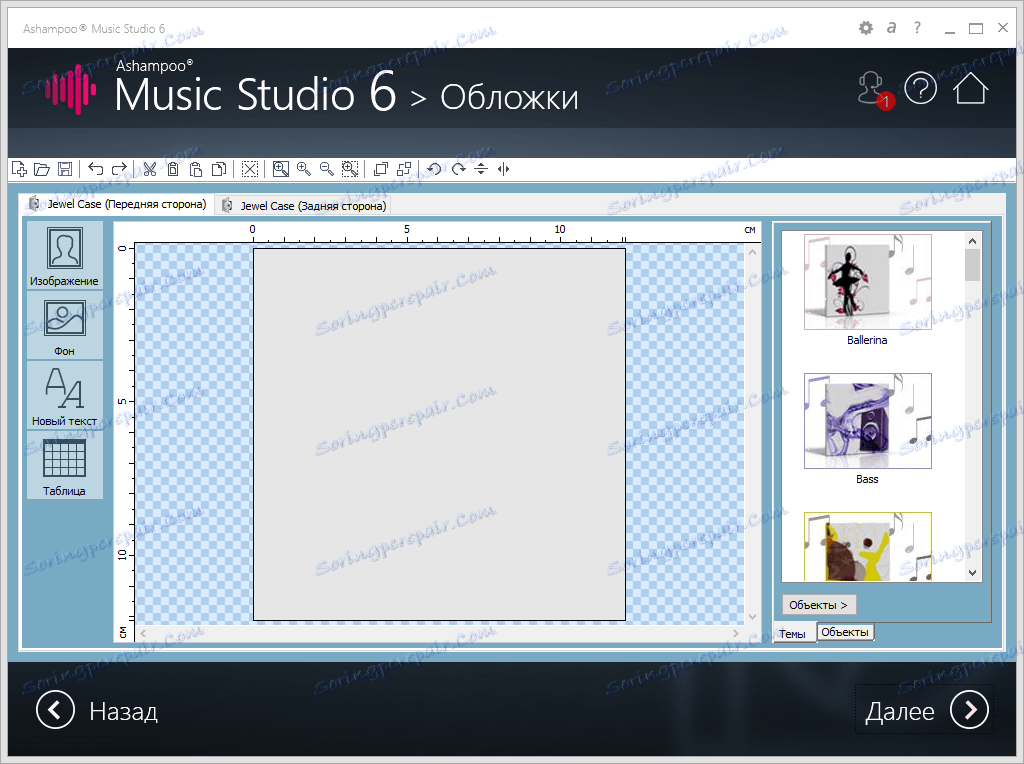Switch to Jewel Case (Задняя сторона) tab

point(304,206)
